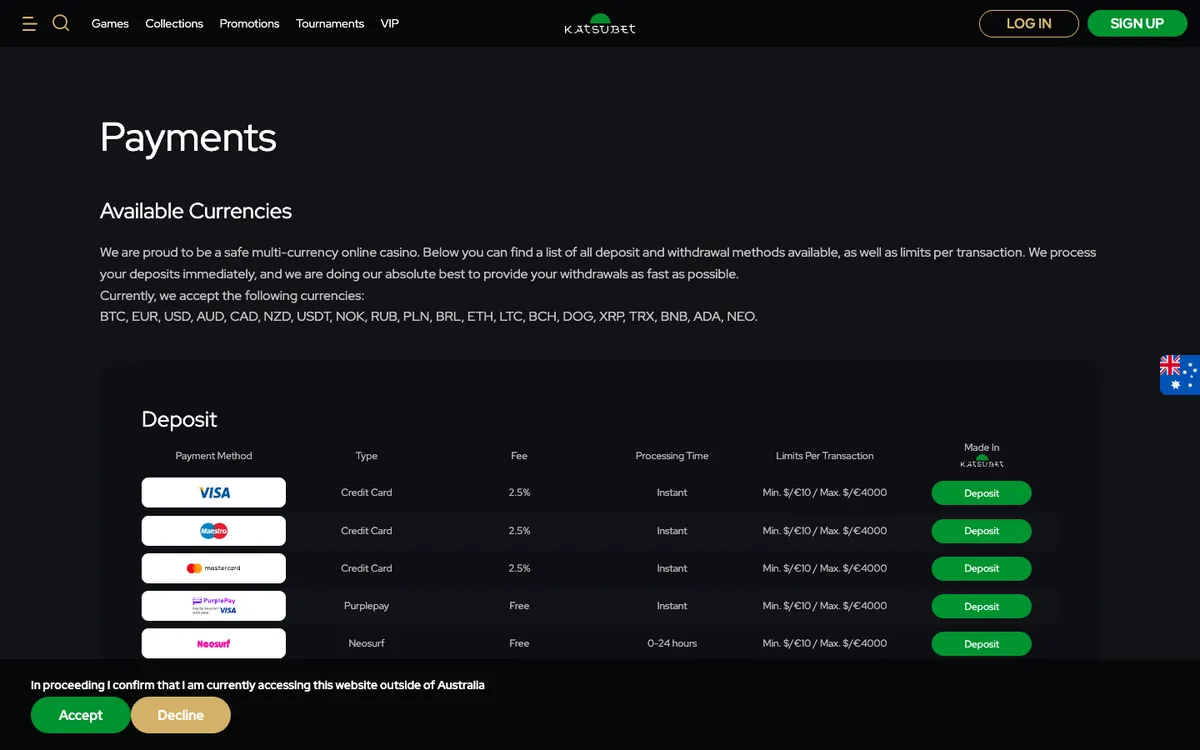Open the search magnifier icon
The height and width of the screenshot is (750, 1200).
click(61, 23)
